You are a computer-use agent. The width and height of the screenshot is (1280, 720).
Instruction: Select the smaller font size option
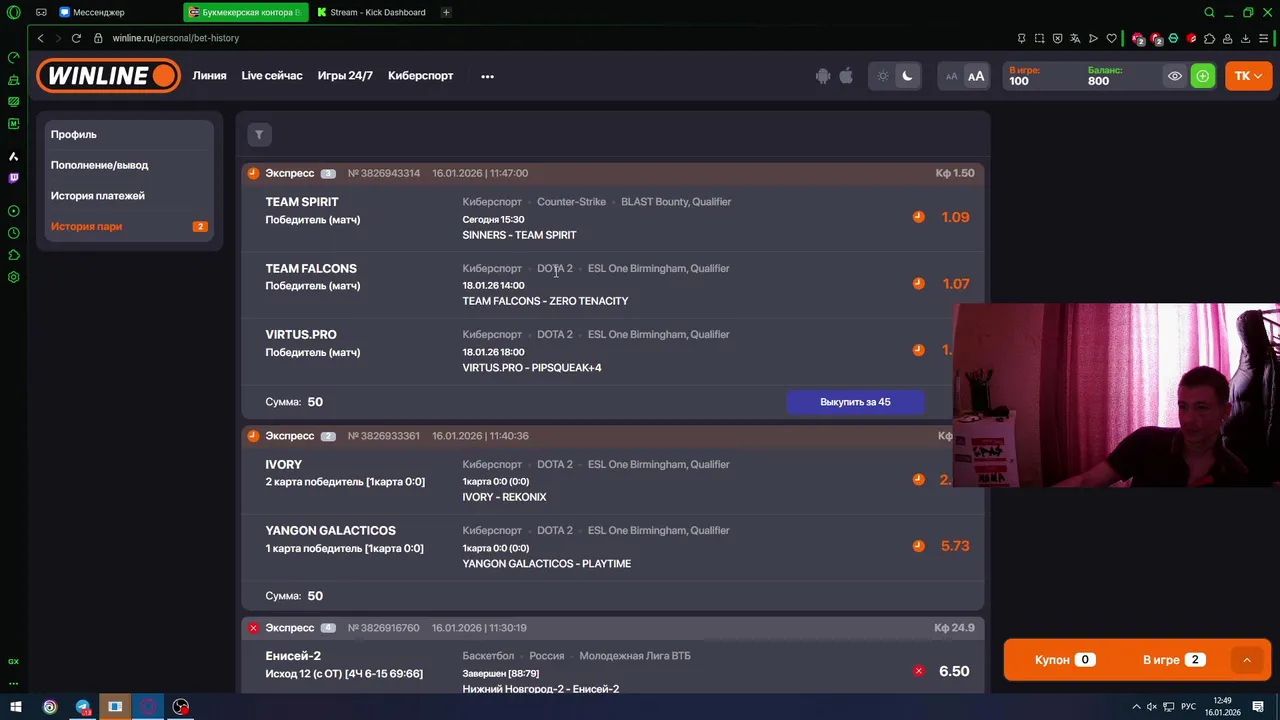952,76
